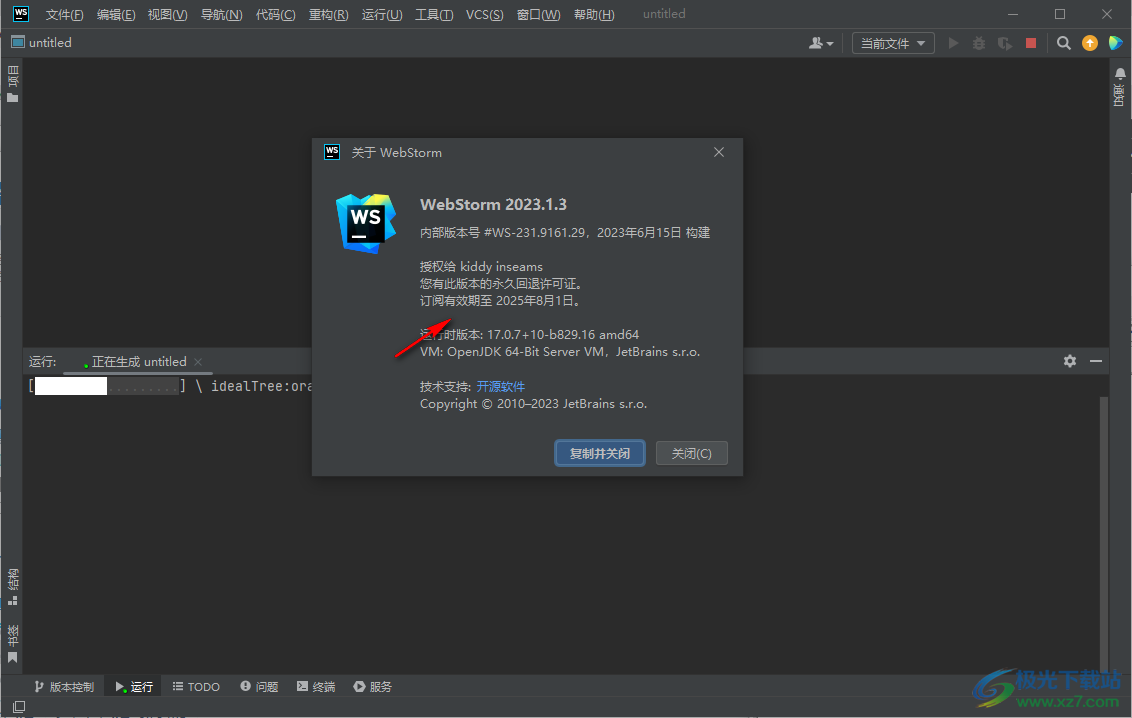Open the 终端 terminal tool window
Image resolution: width=1132 pixels, height=718 pixels.
pos(316,686)
